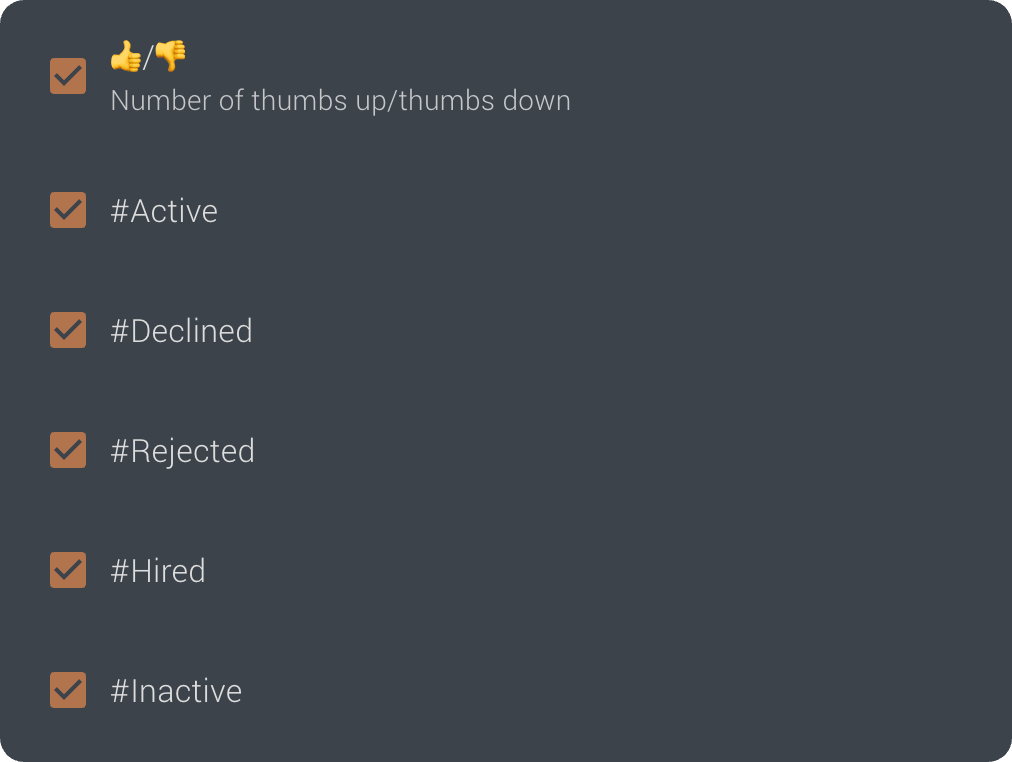
Task: Click the thumbs down emoji icon
Action: pyautogui.click(x=170, y=57)
